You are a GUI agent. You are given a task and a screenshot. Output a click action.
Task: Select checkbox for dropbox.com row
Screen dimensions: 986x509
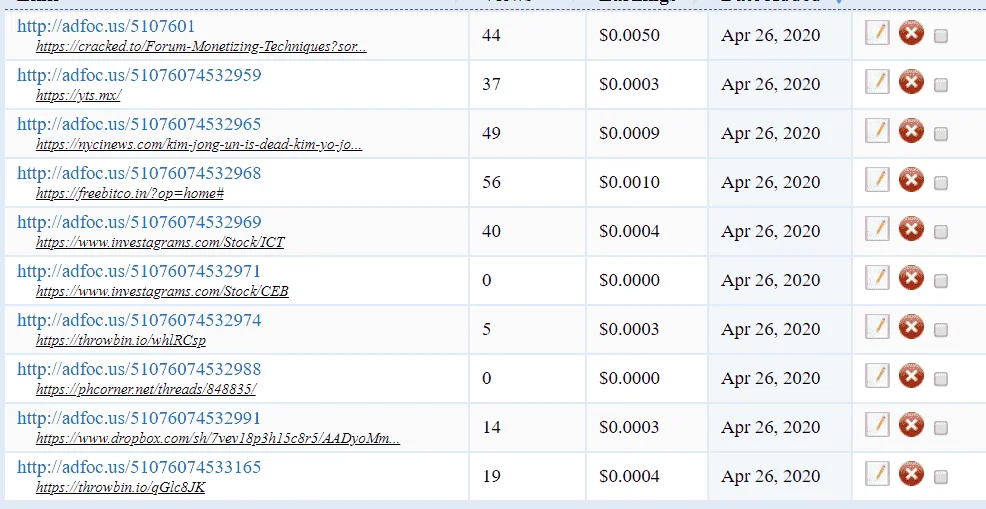(941, 428)
